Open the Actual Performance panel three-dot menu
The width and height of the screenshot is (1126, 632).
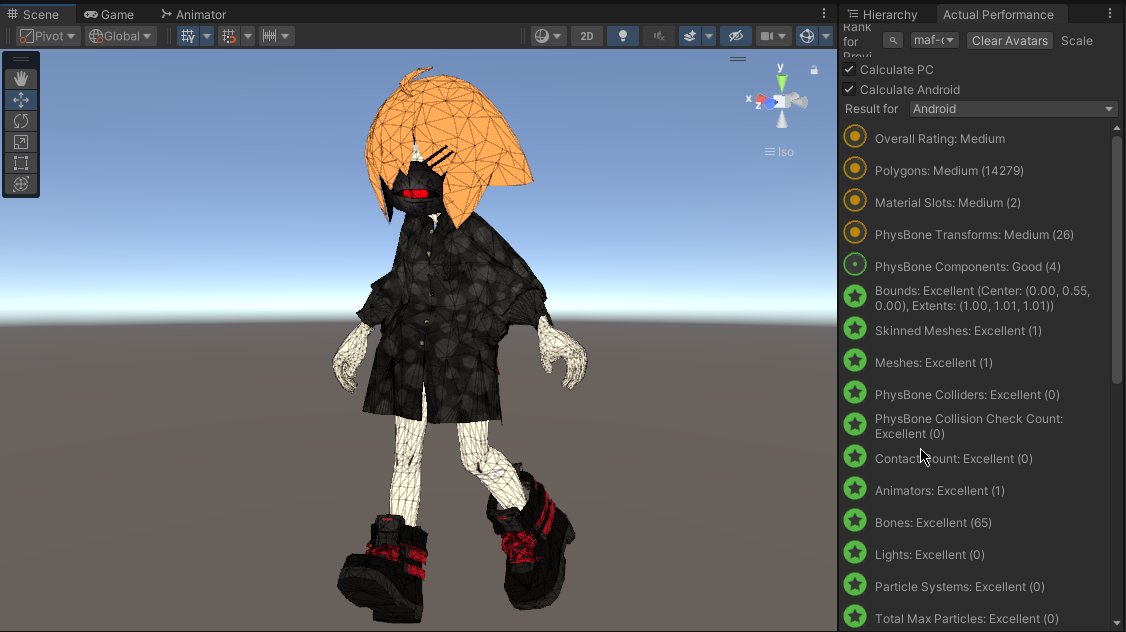pos(1109,14)
